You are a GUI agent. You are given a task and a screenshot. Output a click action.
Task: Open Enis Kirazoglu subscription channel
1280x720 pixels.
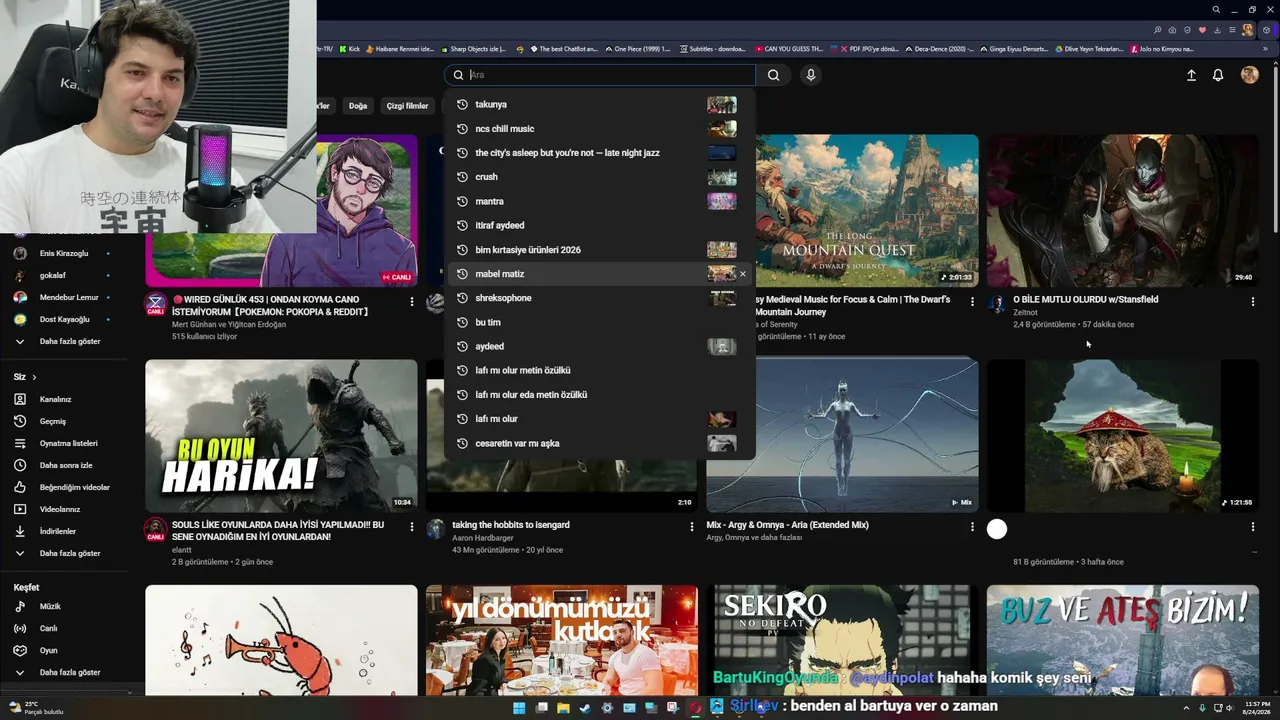64,254
